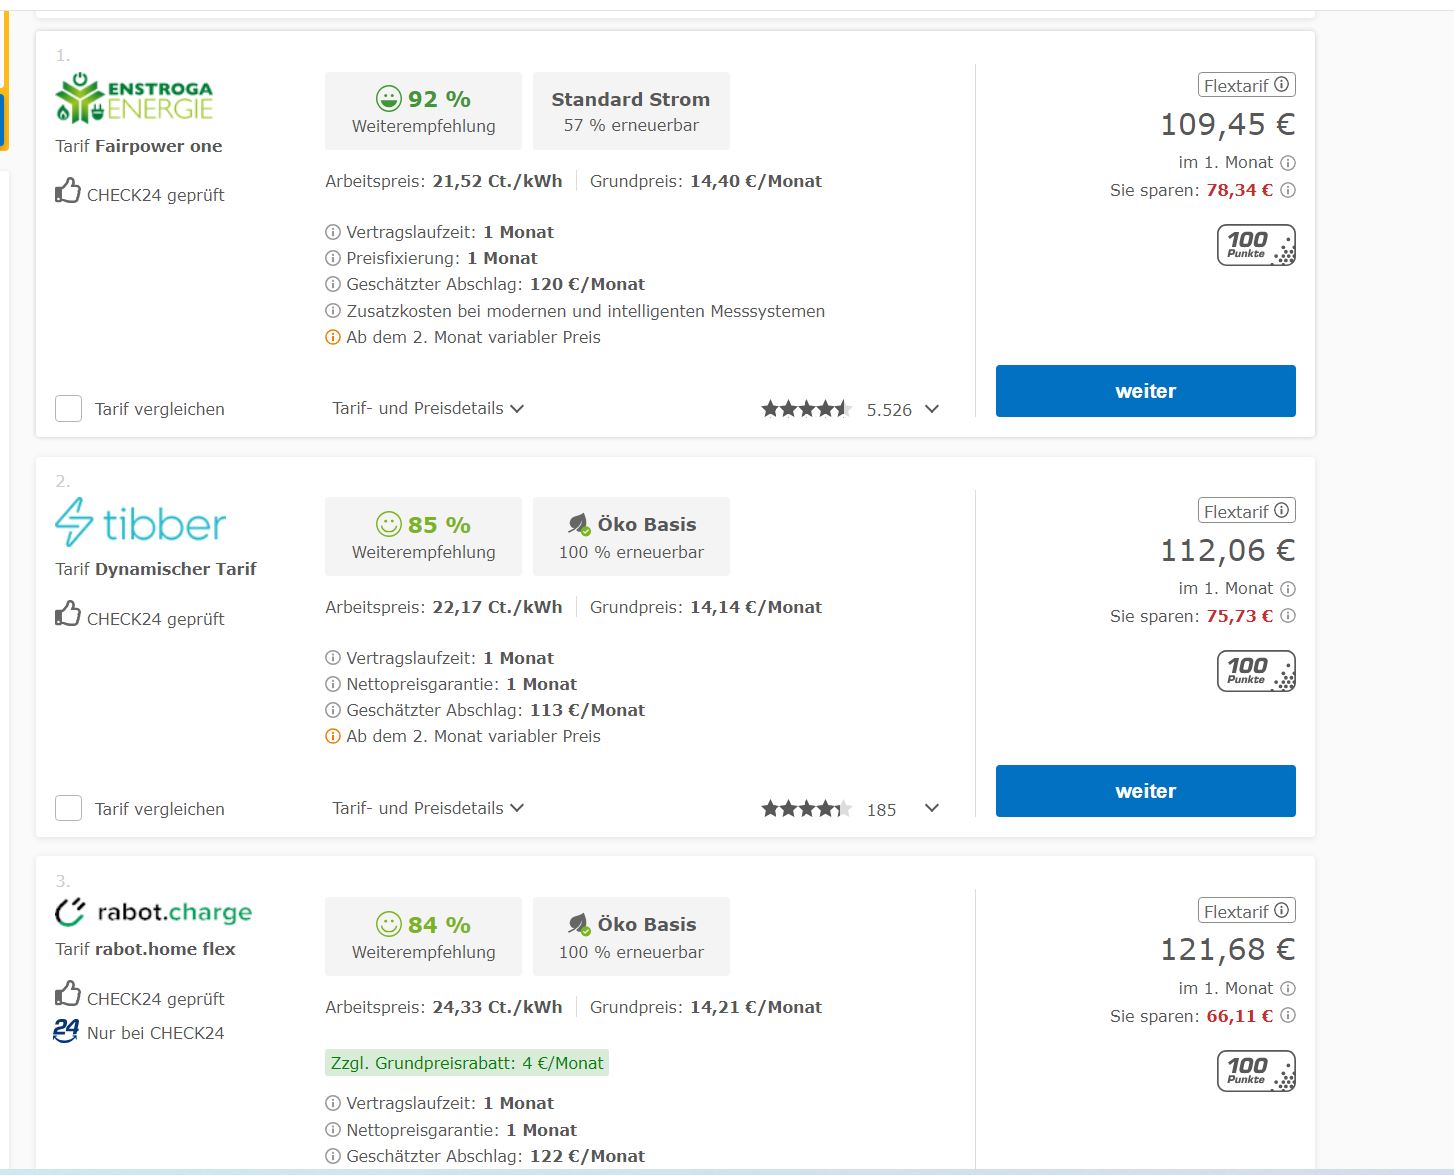1454x1175 pixels.
Task: Click info icon beside Enstroga Vertragslaufzeit
Action: tap(333, 232)
